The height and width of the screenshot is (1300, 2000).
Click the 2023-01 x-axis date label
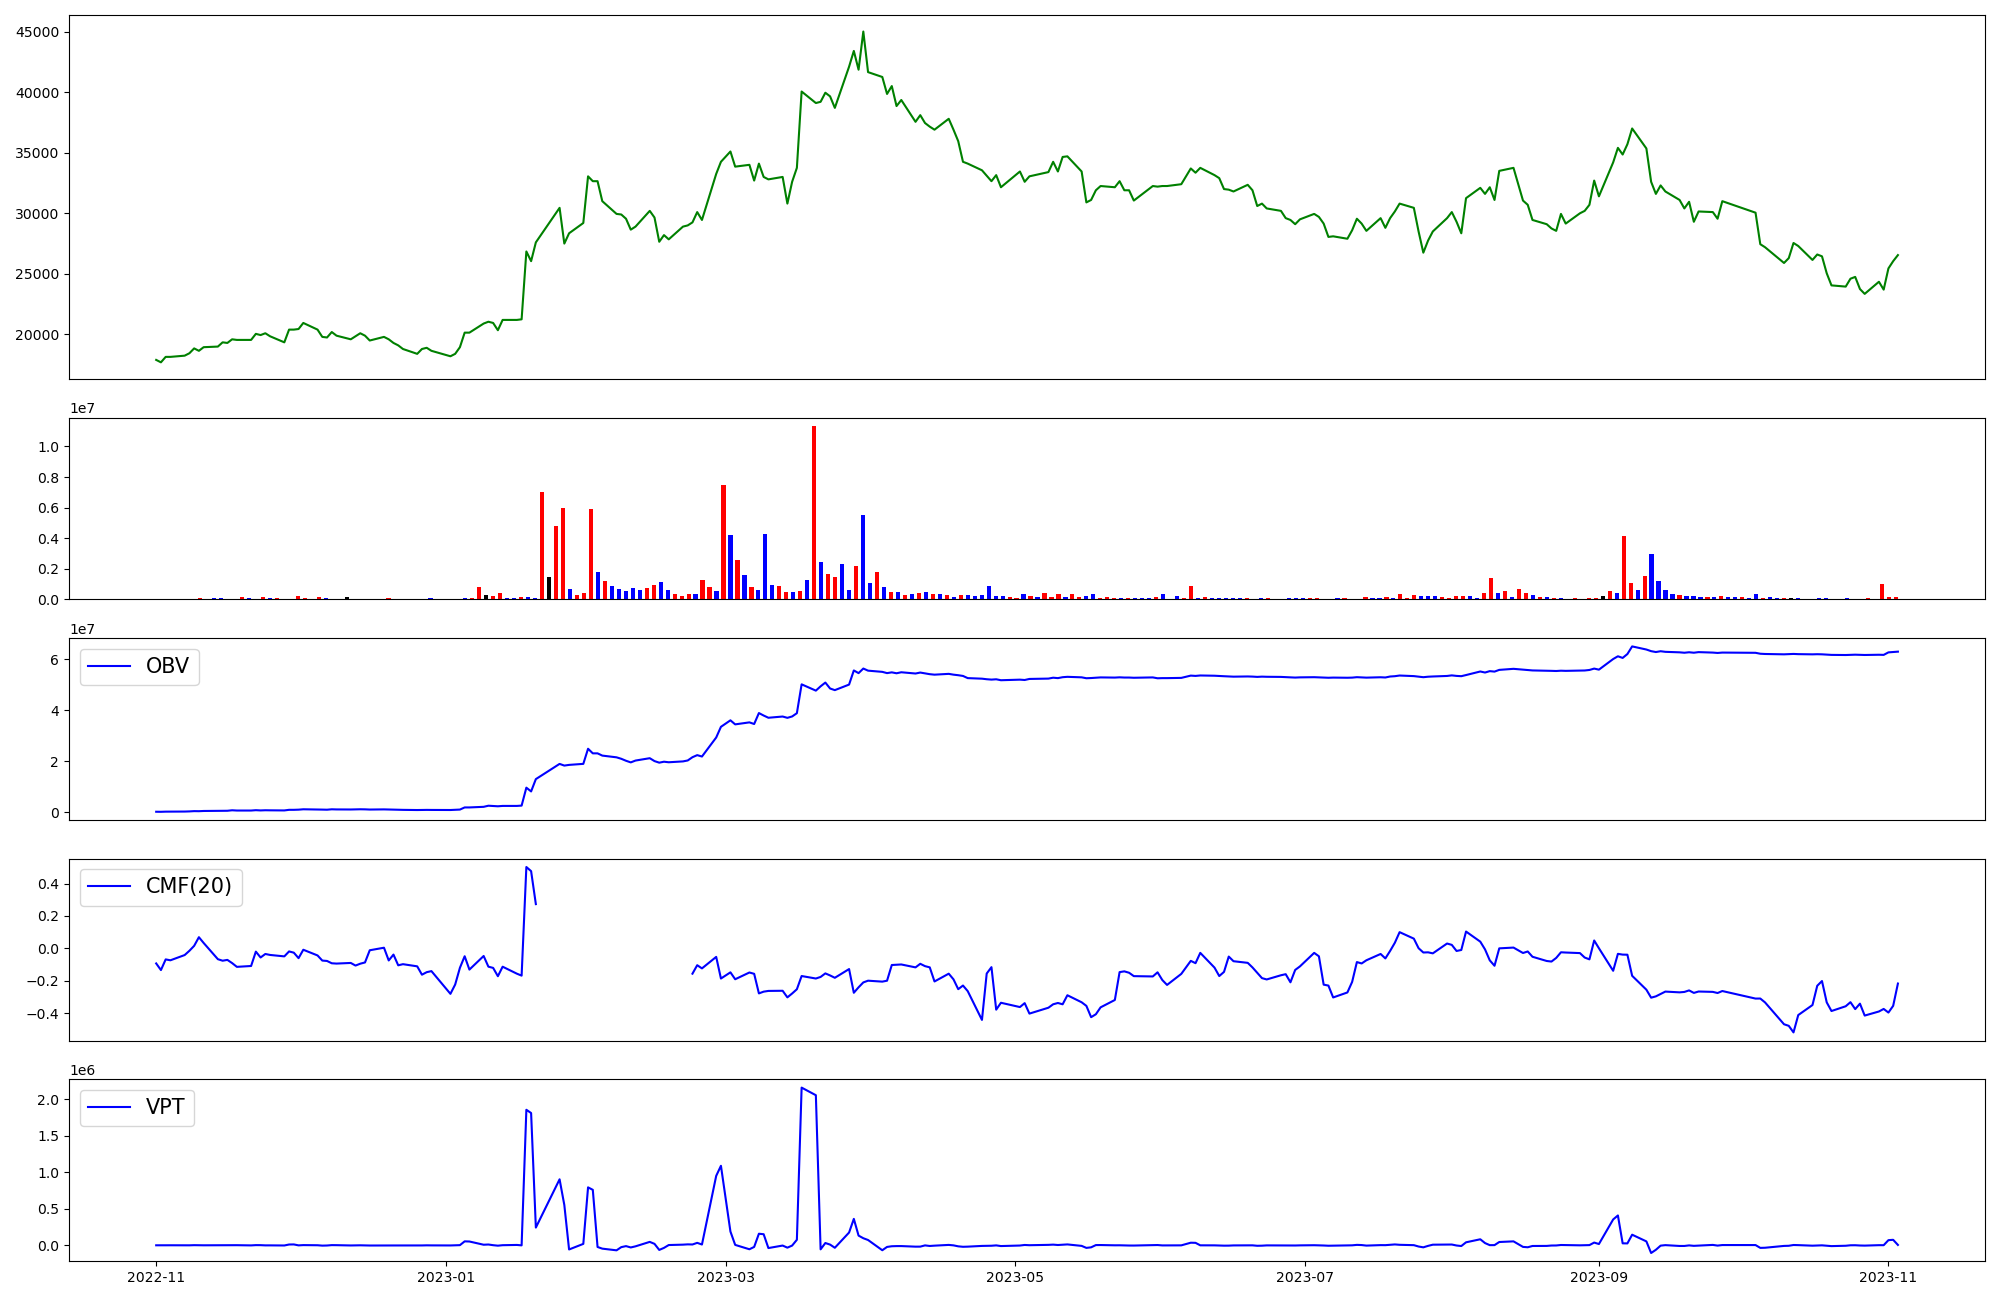click(x=446, y=1277)
